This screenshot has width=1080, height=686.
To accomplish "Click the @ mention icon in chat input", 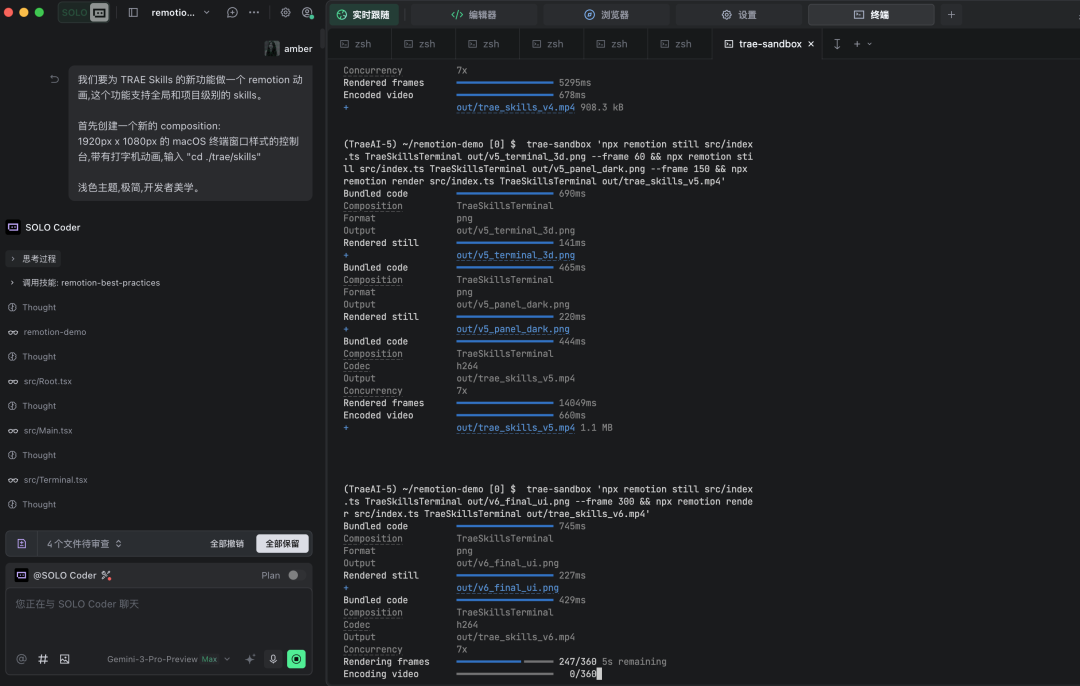I will coord(21,659).
